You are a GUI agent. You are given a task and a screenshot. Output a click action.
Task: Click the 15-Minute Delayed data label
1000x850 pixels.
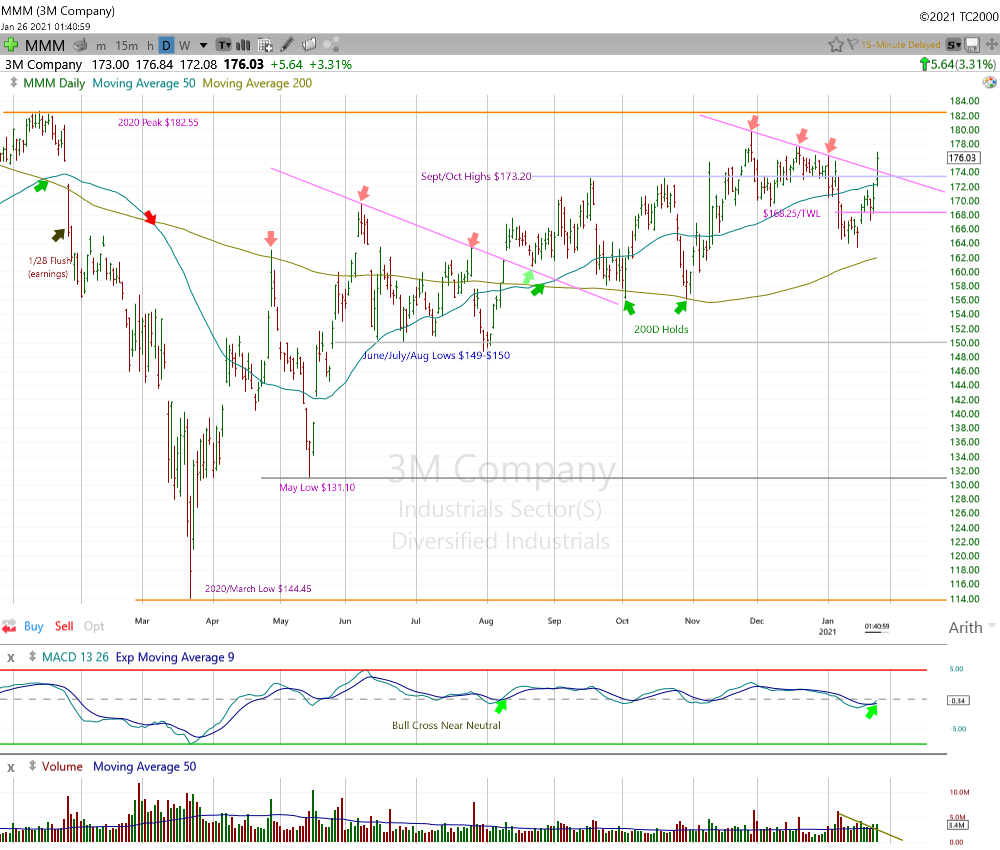901,45
